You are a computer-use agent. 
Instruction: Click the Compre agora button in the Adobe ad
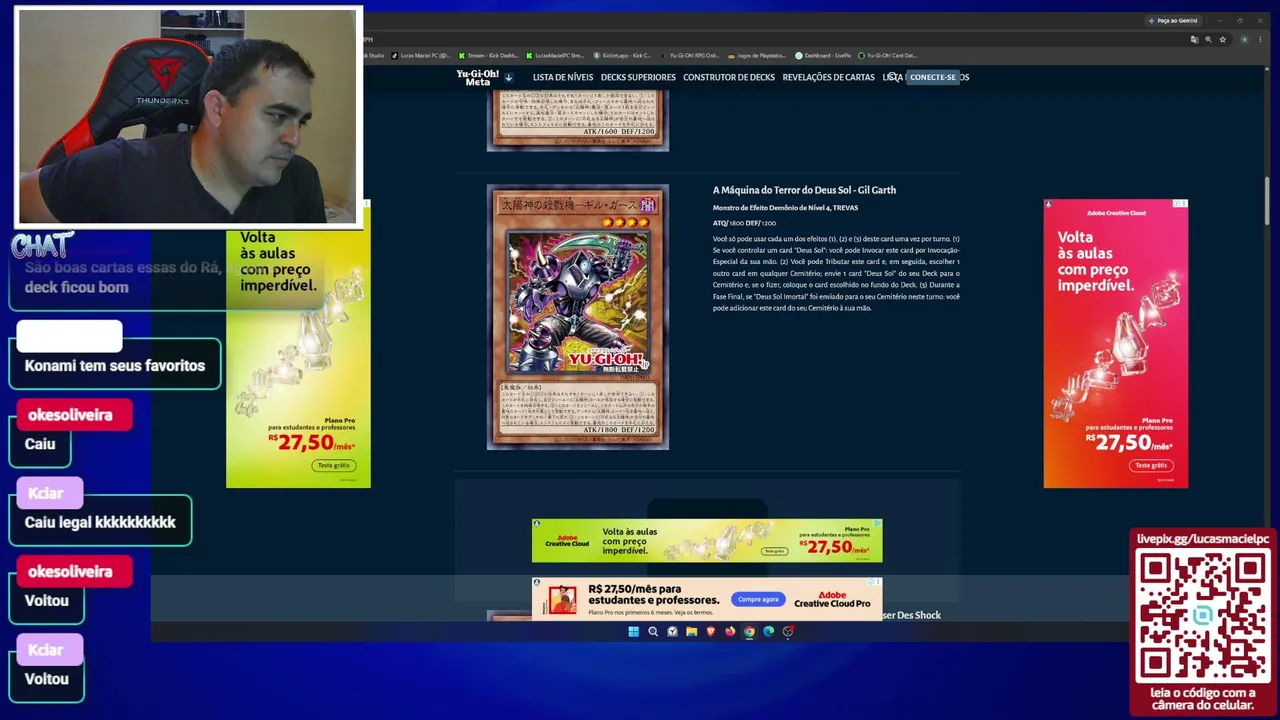pos(757,599)
